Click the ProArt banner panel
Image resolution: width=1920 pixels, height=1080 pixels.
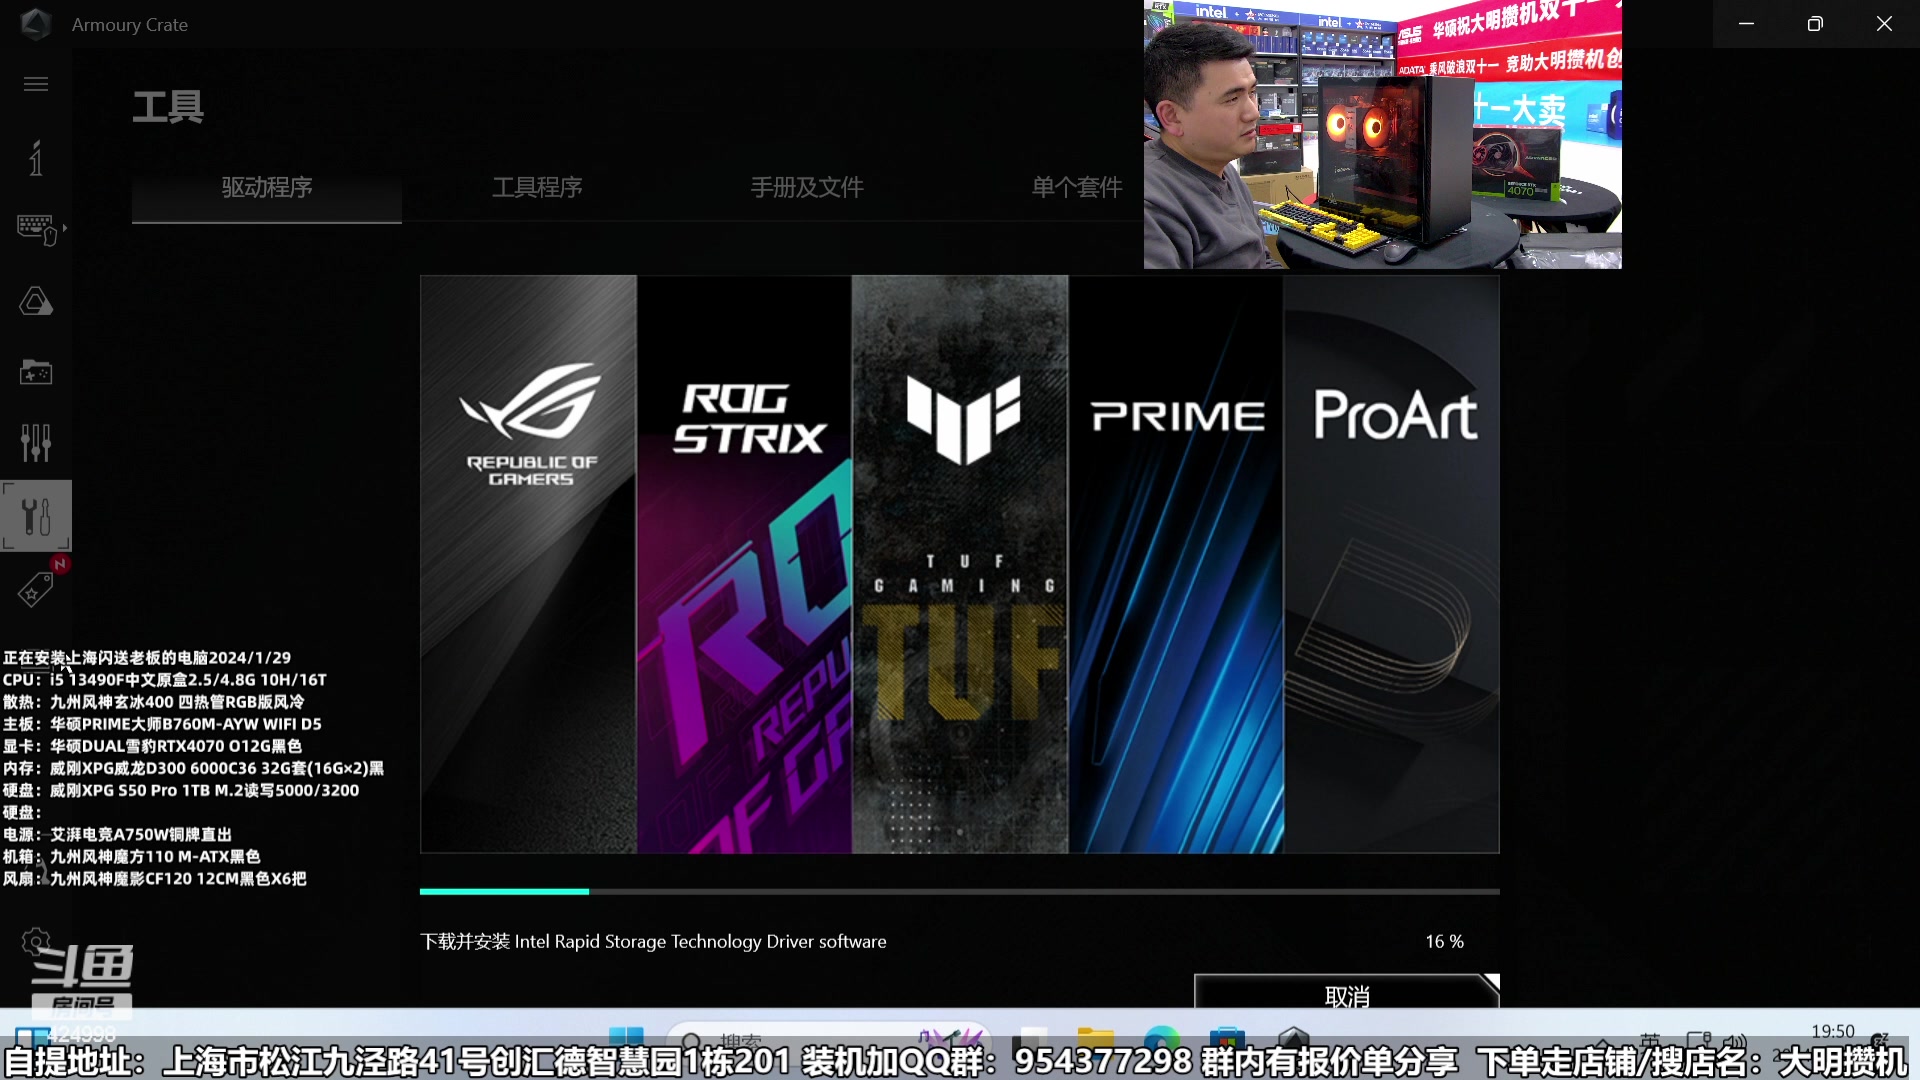(x=1392, y=565)
